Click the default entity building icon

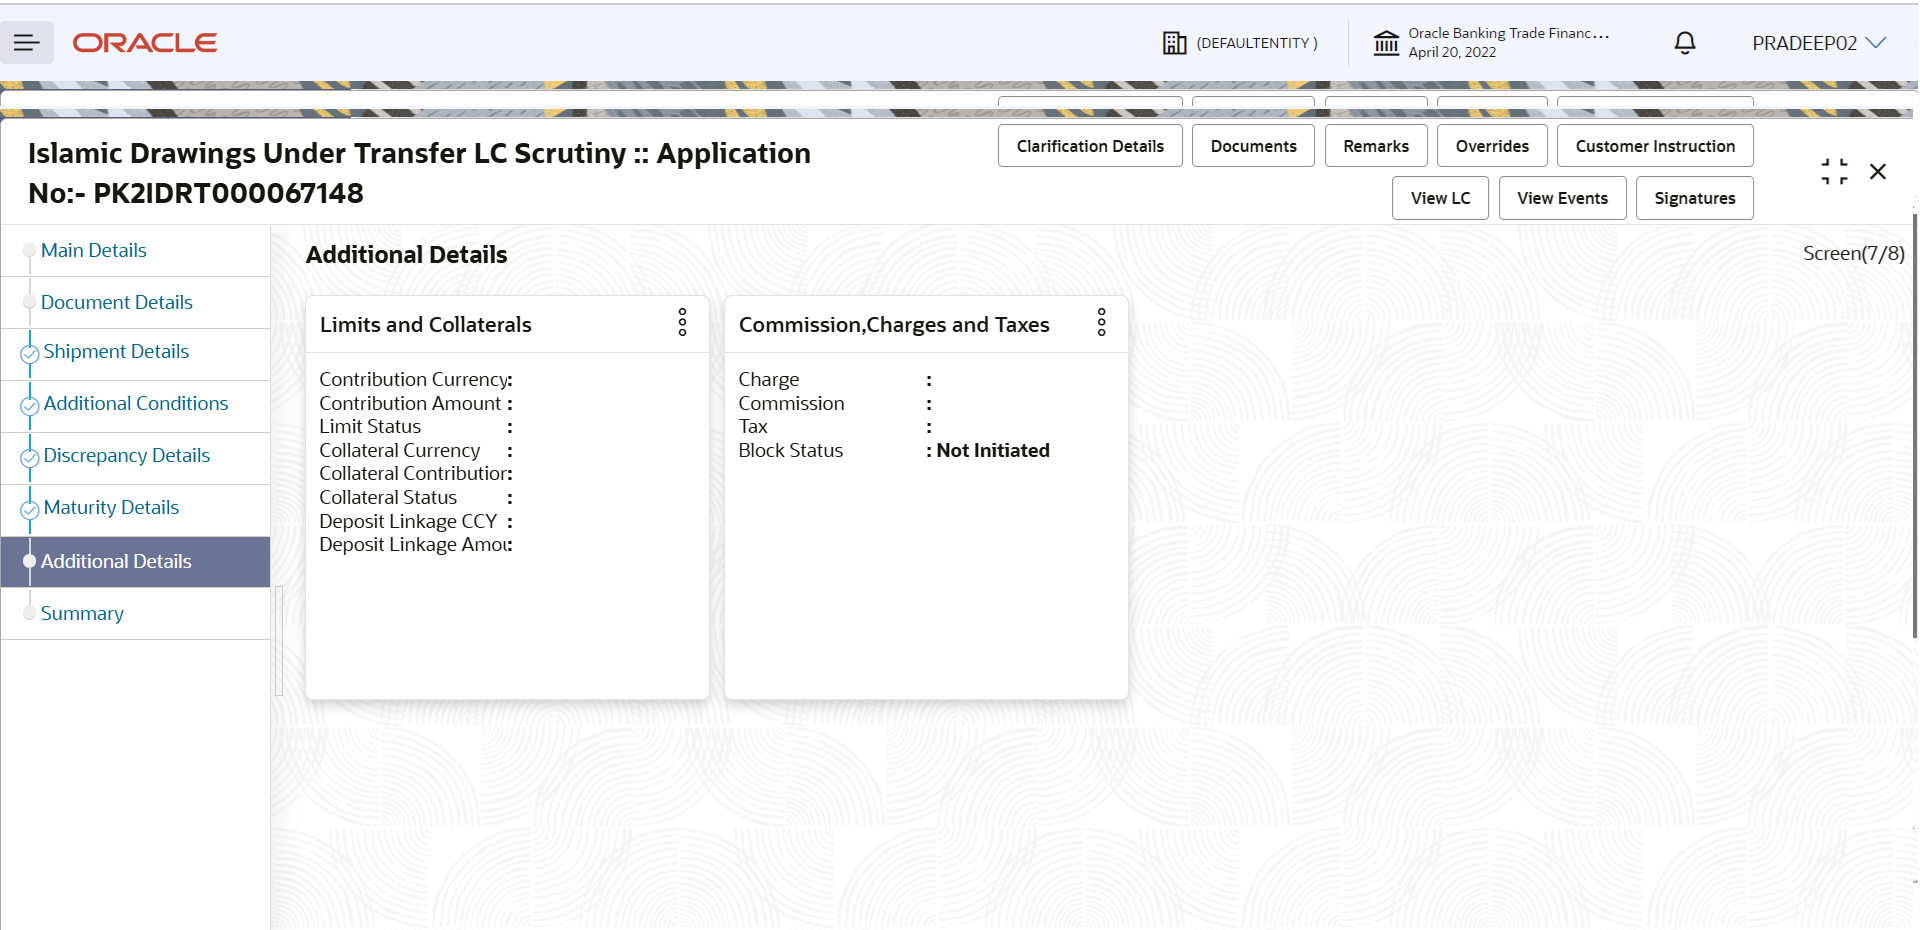click(1174, 43)
